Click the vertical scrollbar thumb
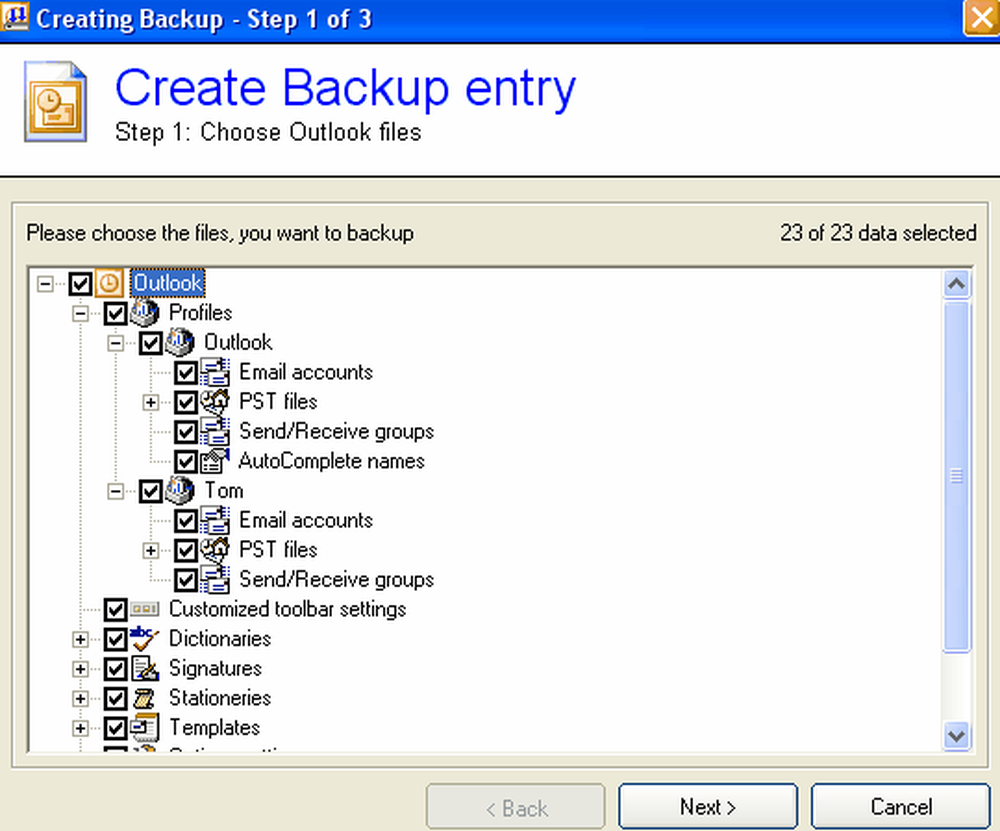The width and height of the screenshot is (1000, 831). (x=956, y=476)
